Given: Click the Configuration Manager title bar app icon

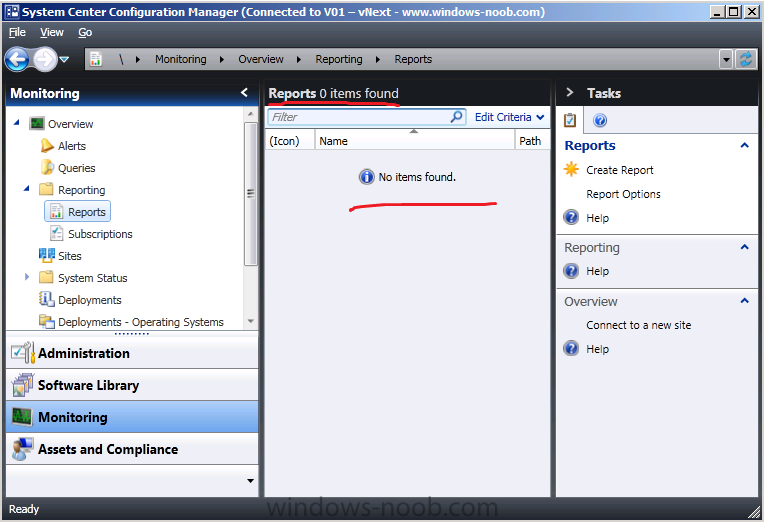Looking at the screenshot, I should pos(12,12).
